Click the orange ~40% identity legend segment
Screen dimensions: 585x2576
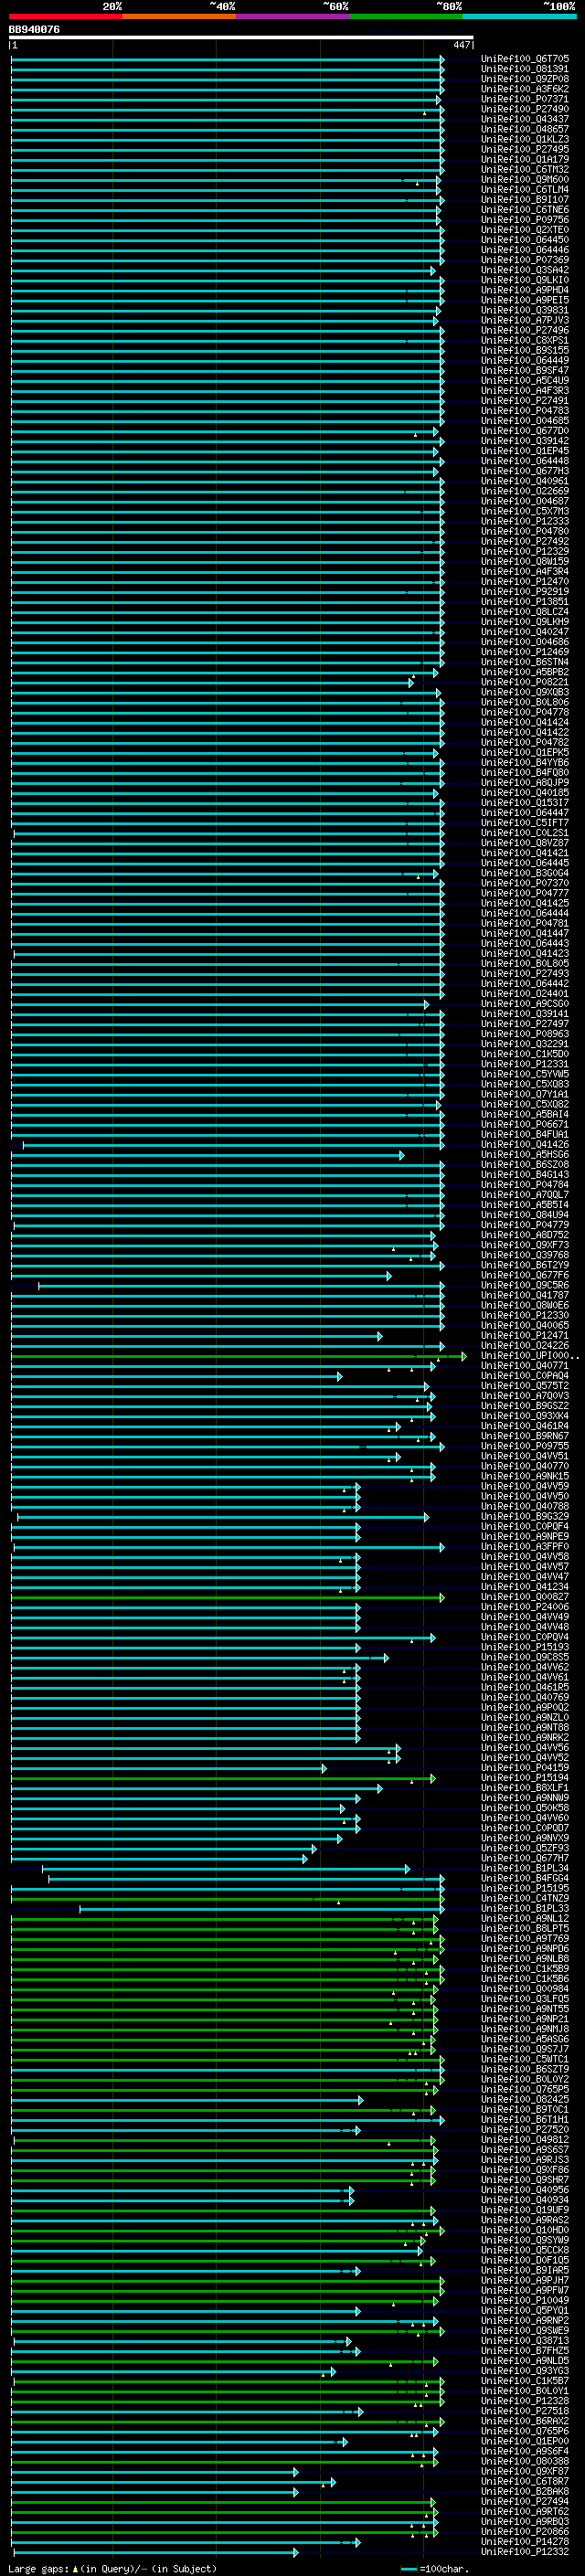[x=178, y=16]
